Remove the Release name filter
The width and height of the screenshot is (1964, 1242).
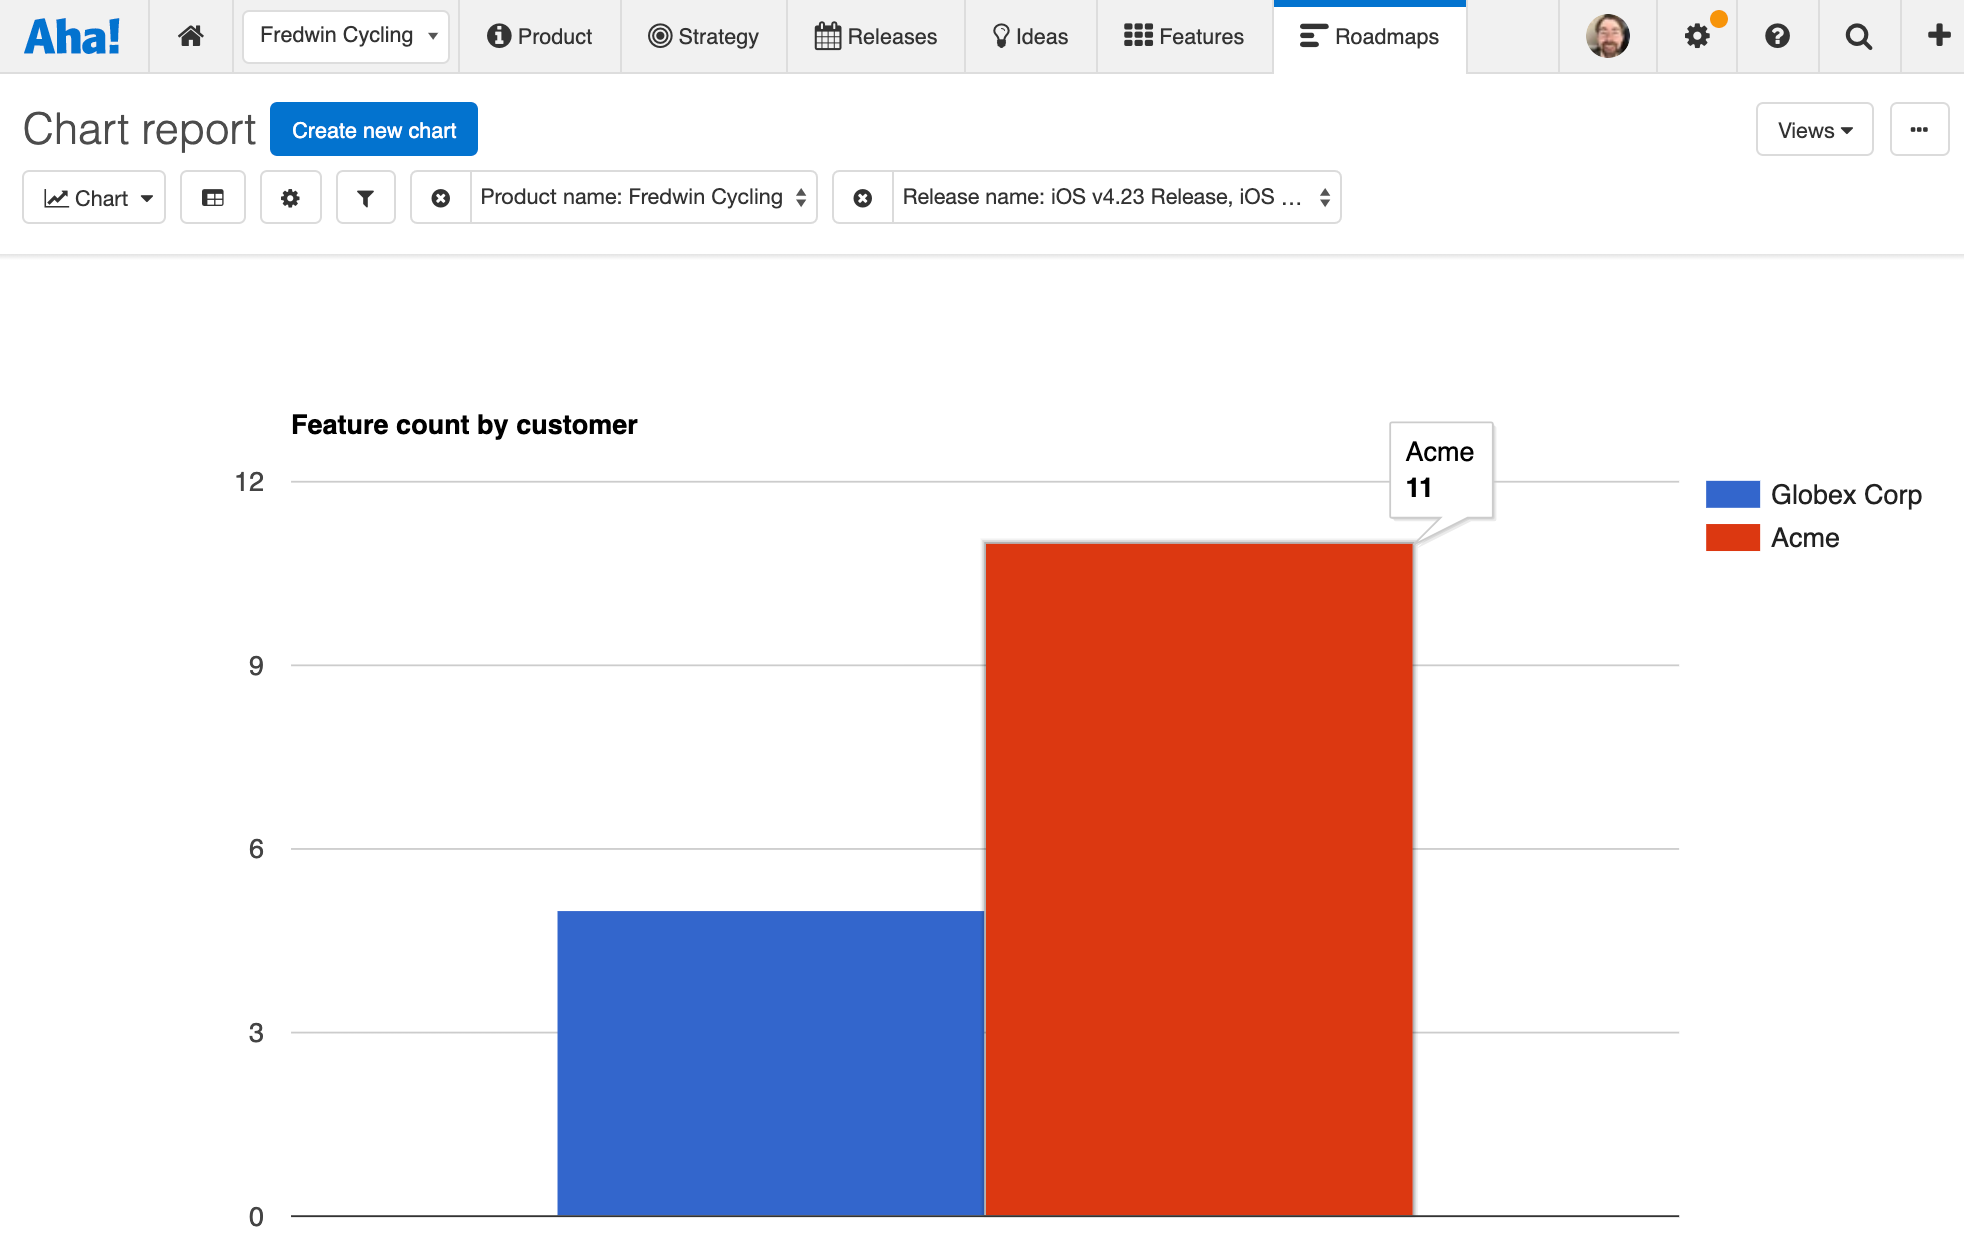pos(863,198)
